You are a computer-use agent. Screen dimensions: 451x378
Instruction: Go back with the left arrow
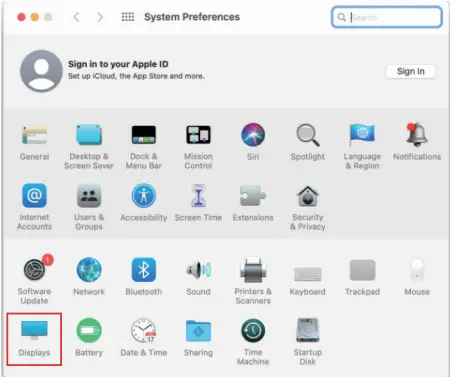point(76,17)
